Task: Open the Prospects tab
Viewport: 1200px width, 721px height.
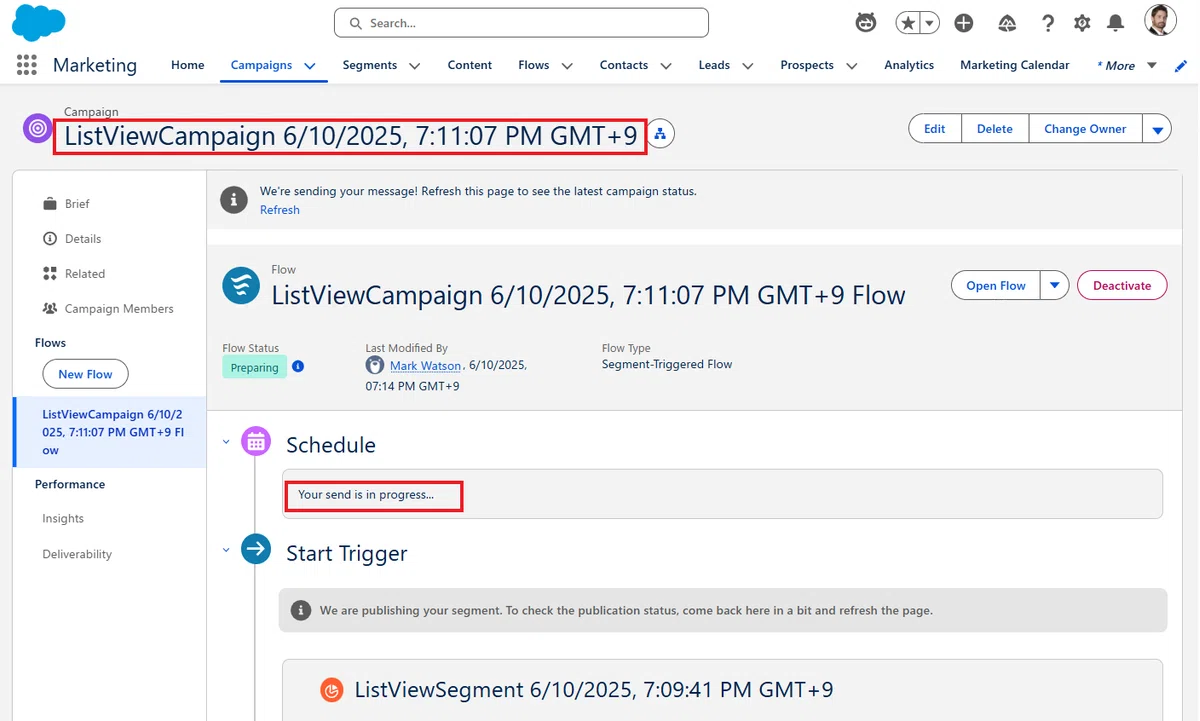Action: click(x=807, y=65)
